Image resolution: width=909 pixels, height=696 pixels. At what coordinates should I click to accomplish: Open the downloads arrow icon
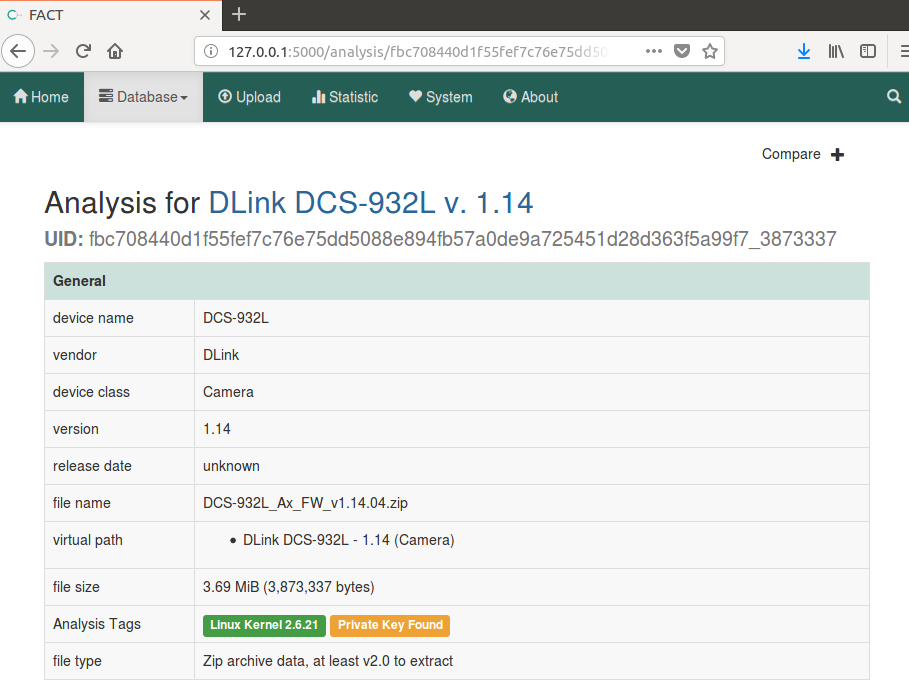[803, 52]
